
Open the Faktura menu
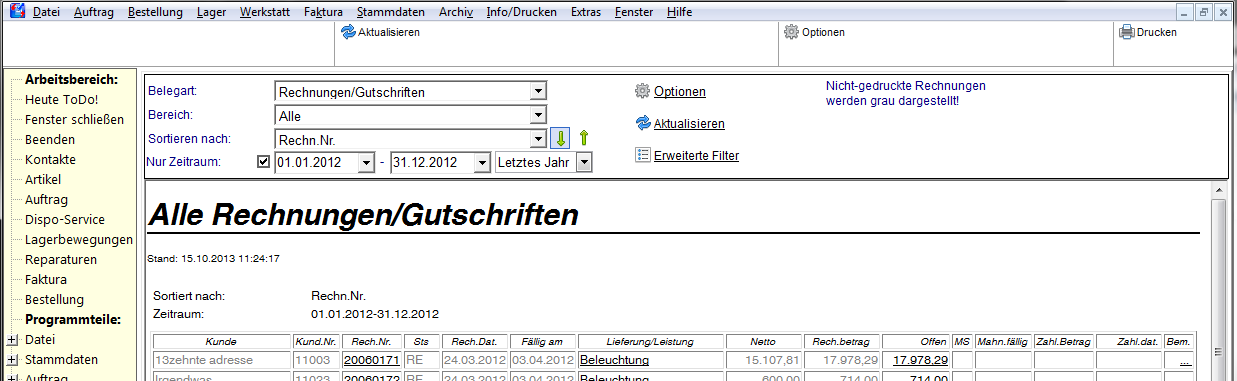323,12
